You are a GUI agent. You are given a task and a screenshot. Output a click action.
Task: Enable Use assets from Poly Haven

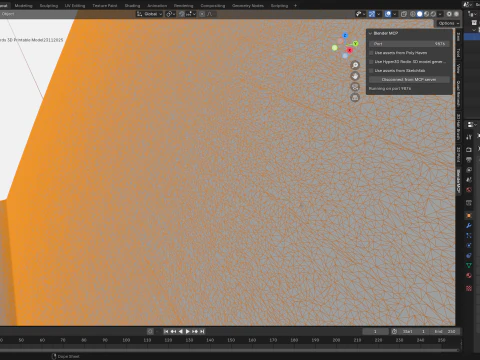(x=371, y=53)
